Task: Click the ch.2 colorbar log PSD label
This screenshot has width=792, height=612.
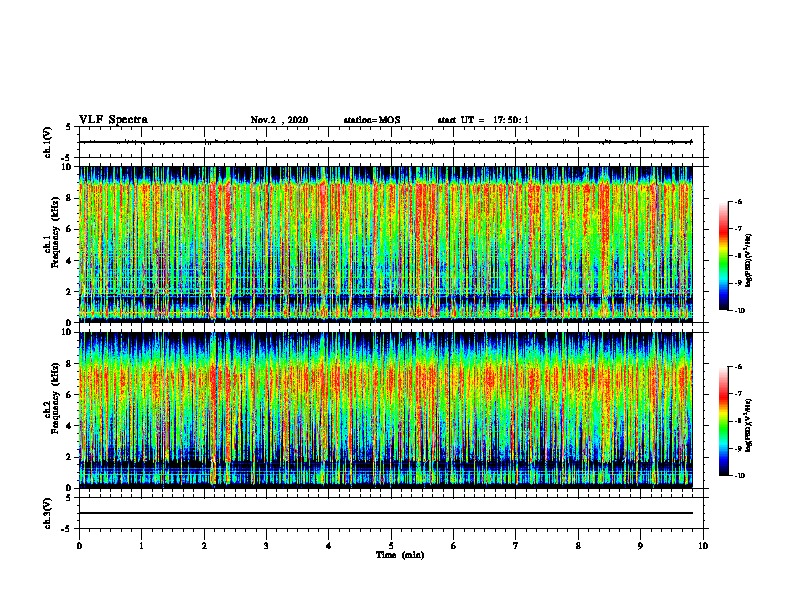Action: pos(749,425)
